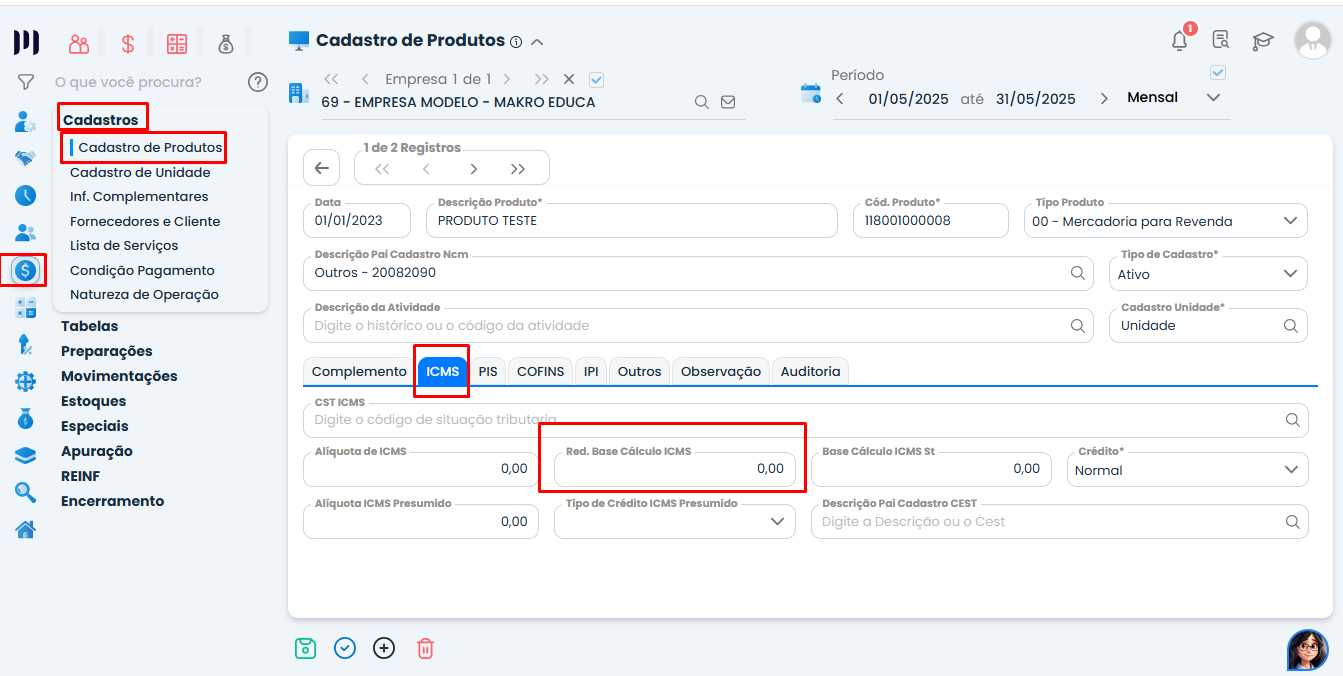
Task: Open the help question mark icon
Action: [258, 82]
